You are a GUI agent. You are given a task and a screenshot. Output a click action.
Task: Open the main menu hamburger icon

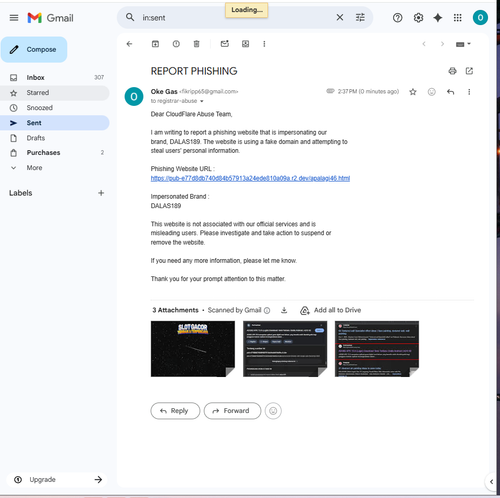pos(14,18)
